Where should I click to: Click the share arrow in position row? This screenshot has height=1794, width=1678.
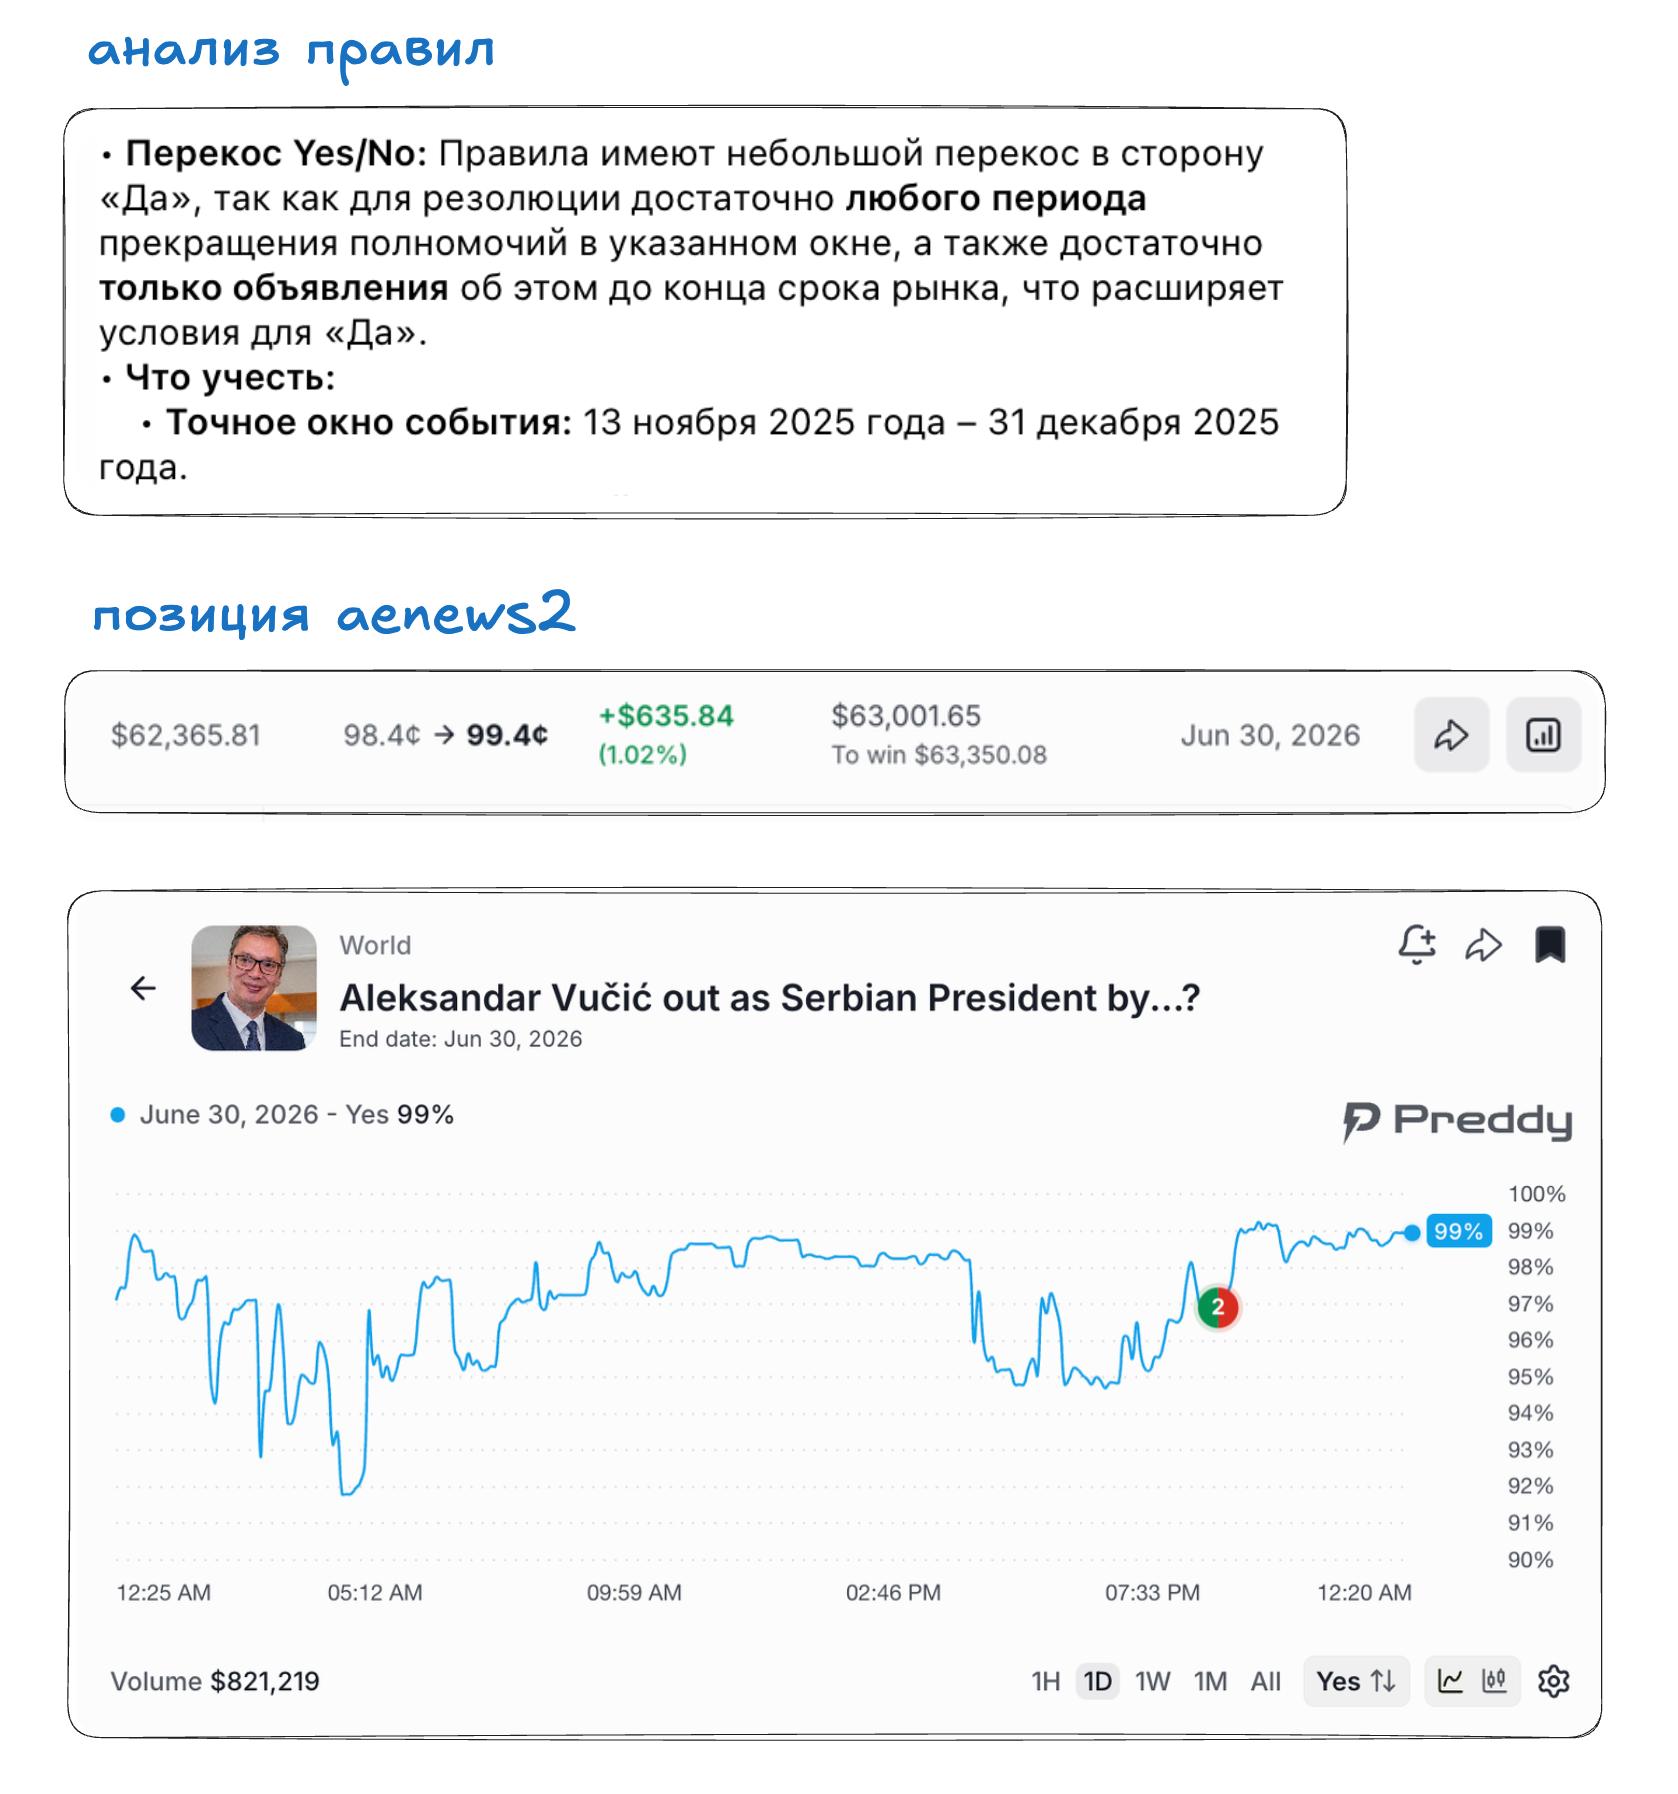point(1451,735)
